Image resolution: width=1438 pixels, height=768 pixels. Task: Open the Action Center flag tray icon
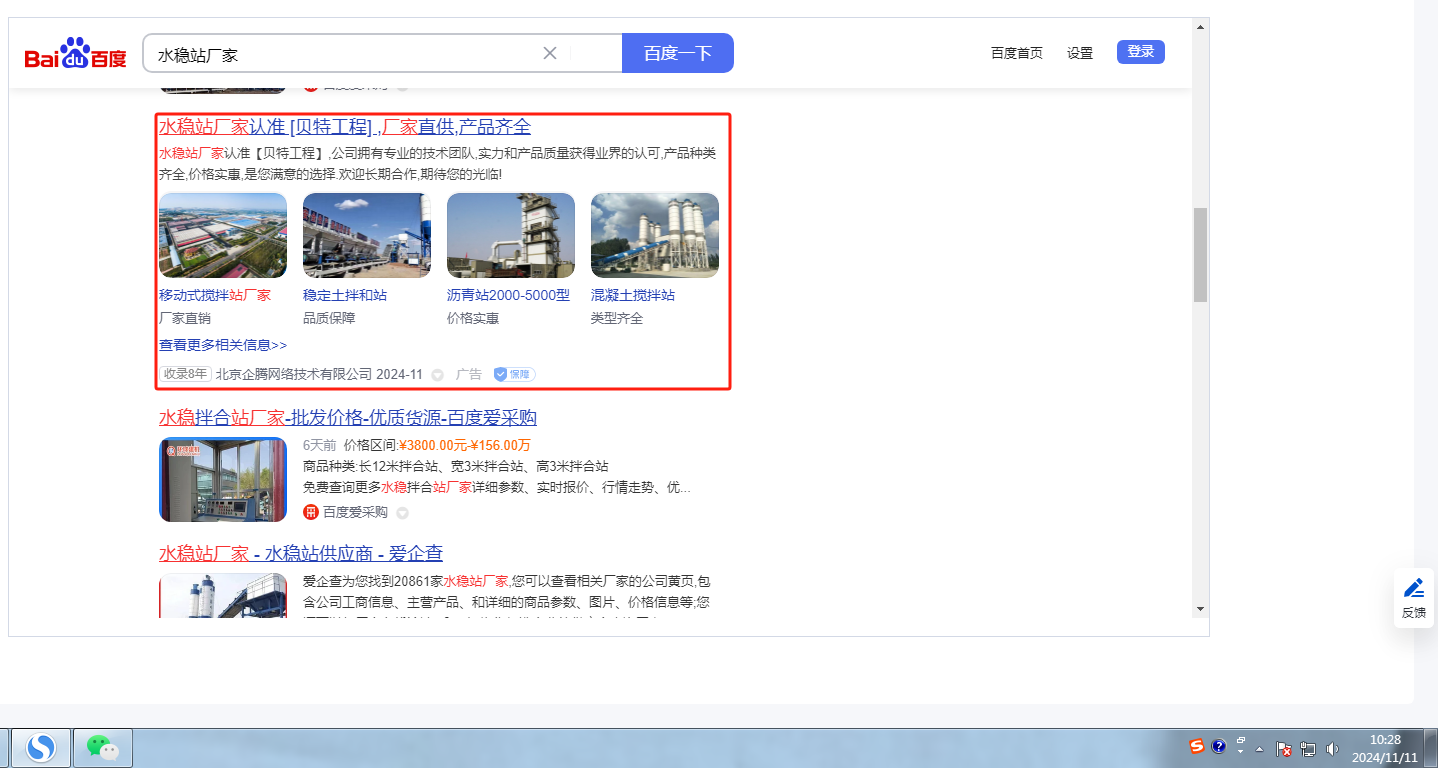1284,748
